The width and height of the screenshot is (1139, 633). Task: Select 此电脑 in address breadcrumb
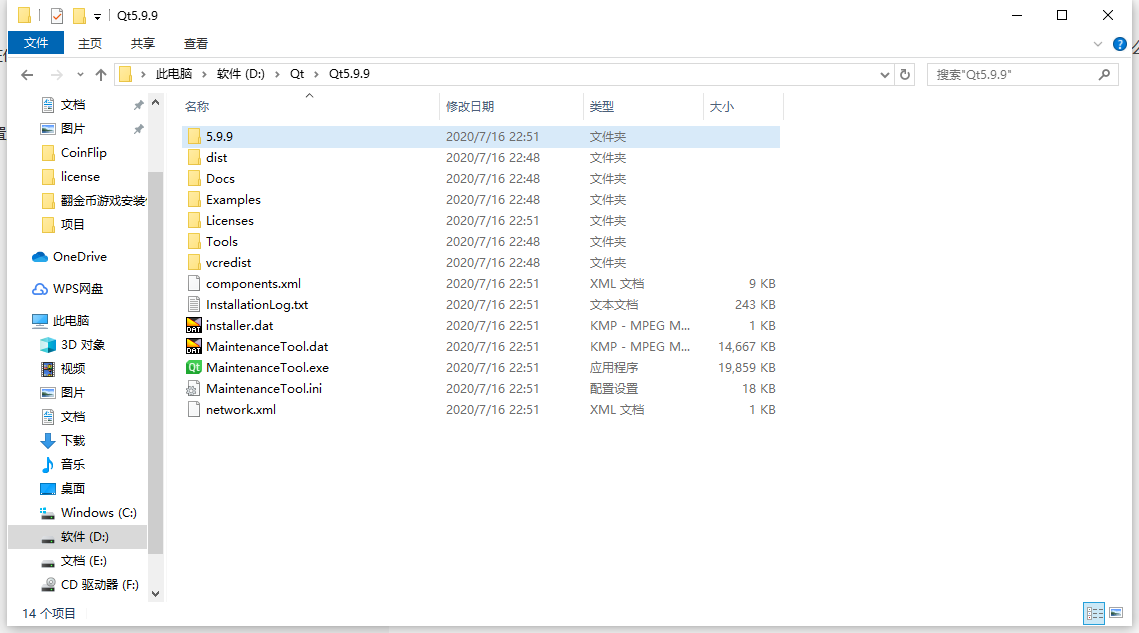click(x=174, y=74)
